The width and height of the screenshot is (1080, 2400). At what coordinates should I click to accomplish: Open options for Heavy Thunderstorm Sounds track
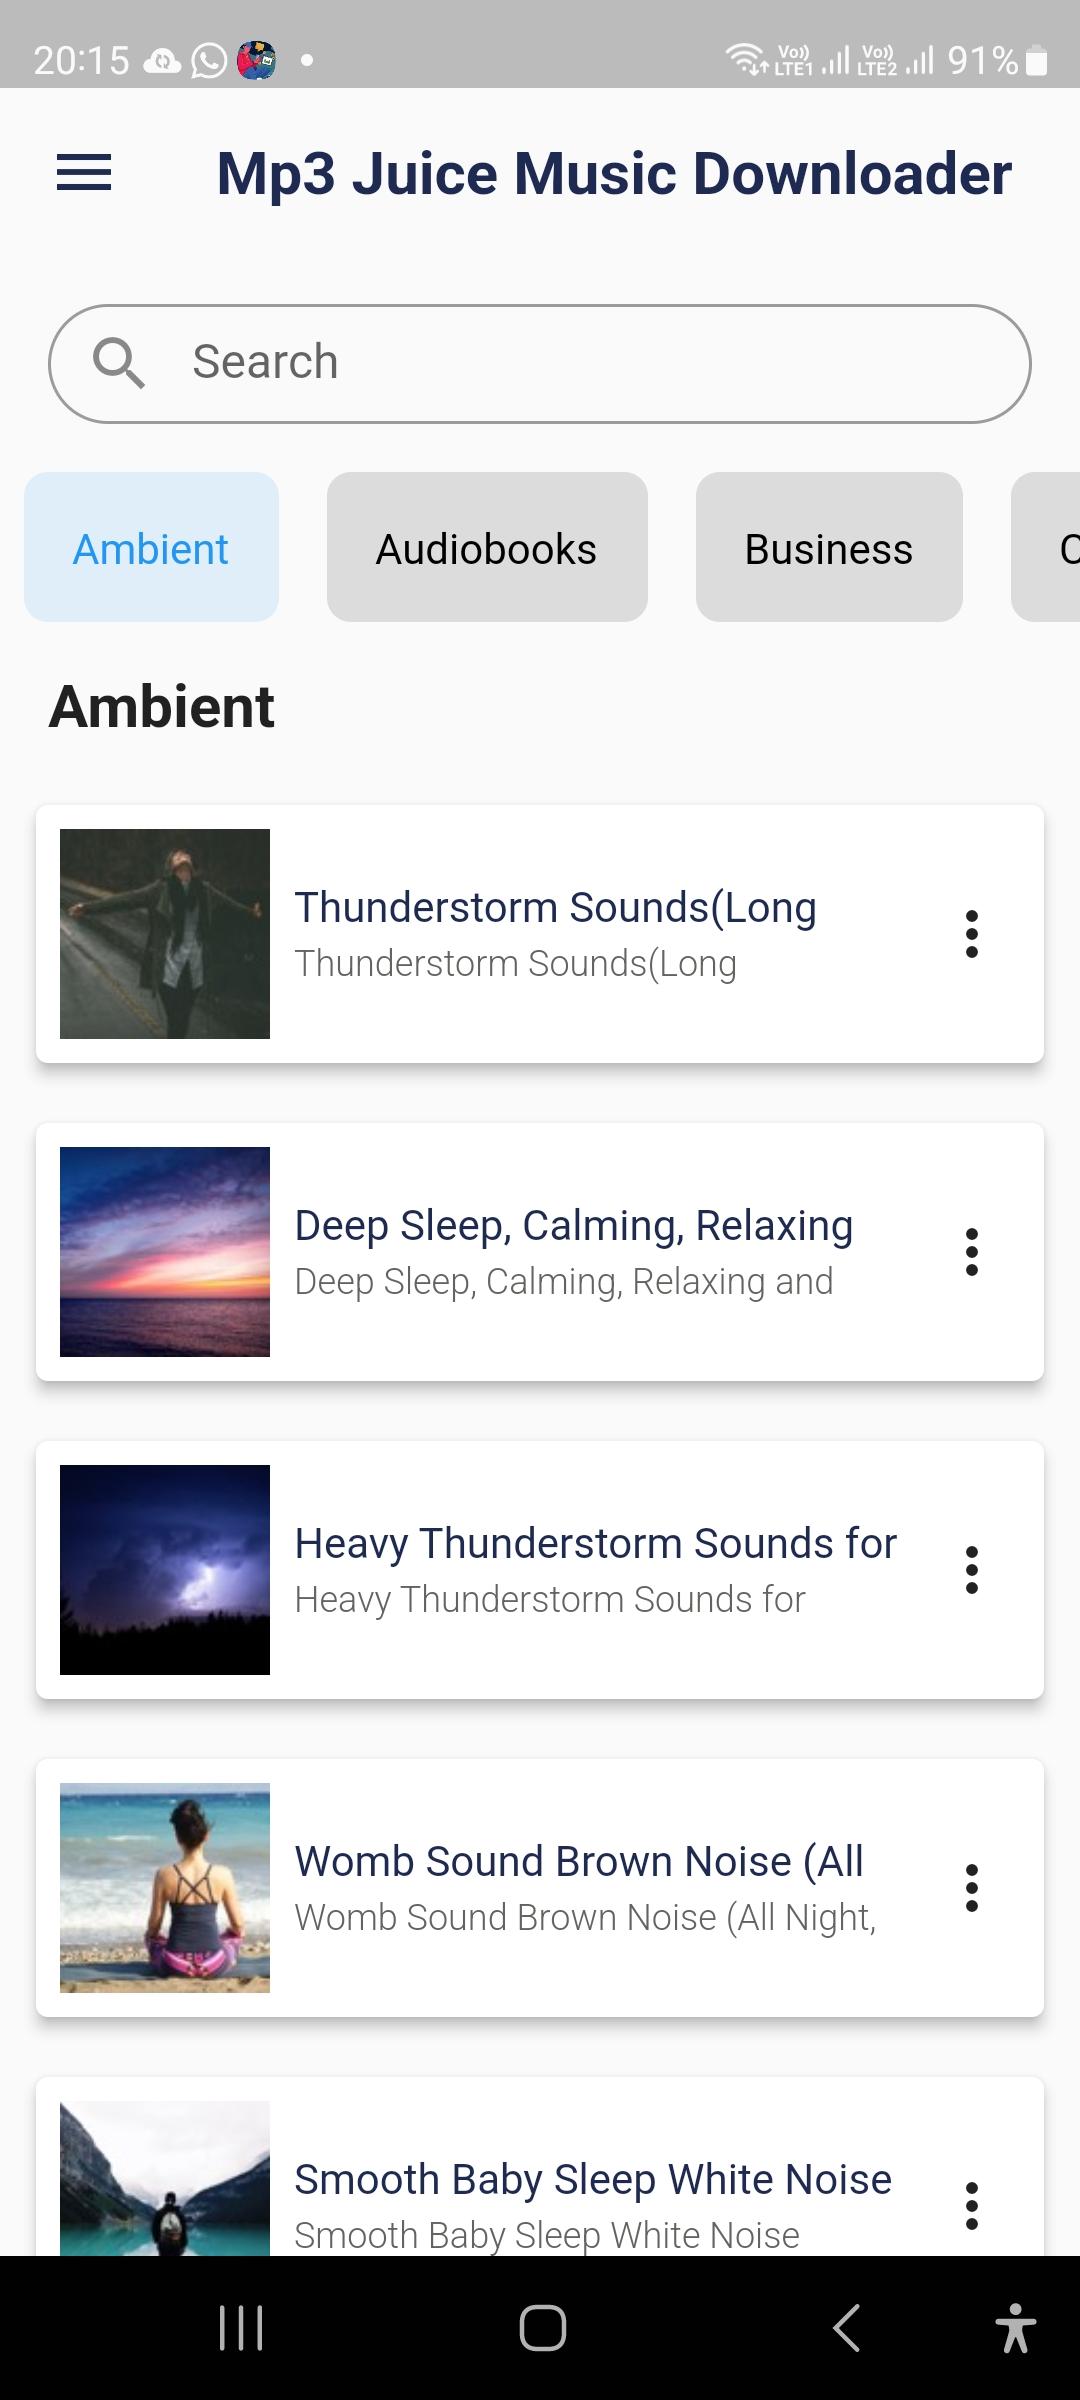coord(971,1570)
